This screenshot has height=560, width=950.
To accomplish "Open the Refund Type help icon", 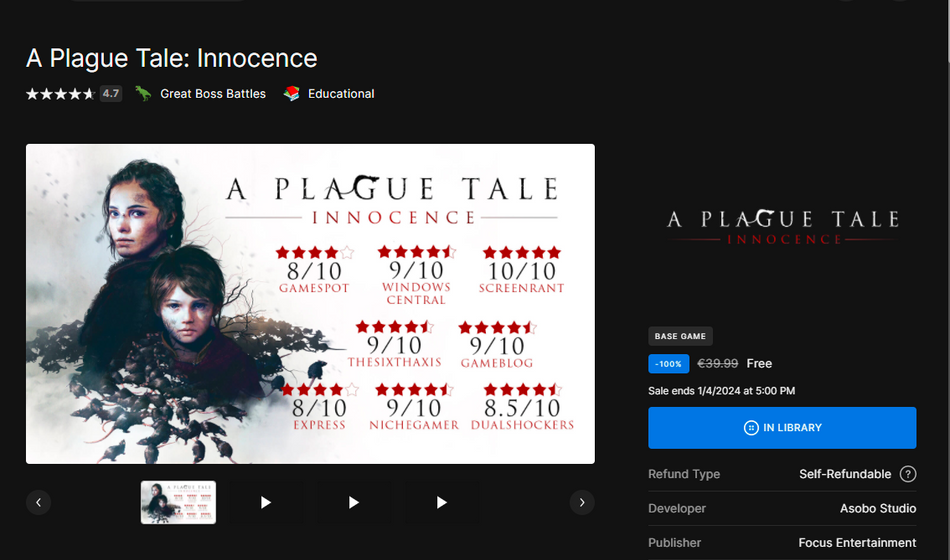I will tap(908, 474).
